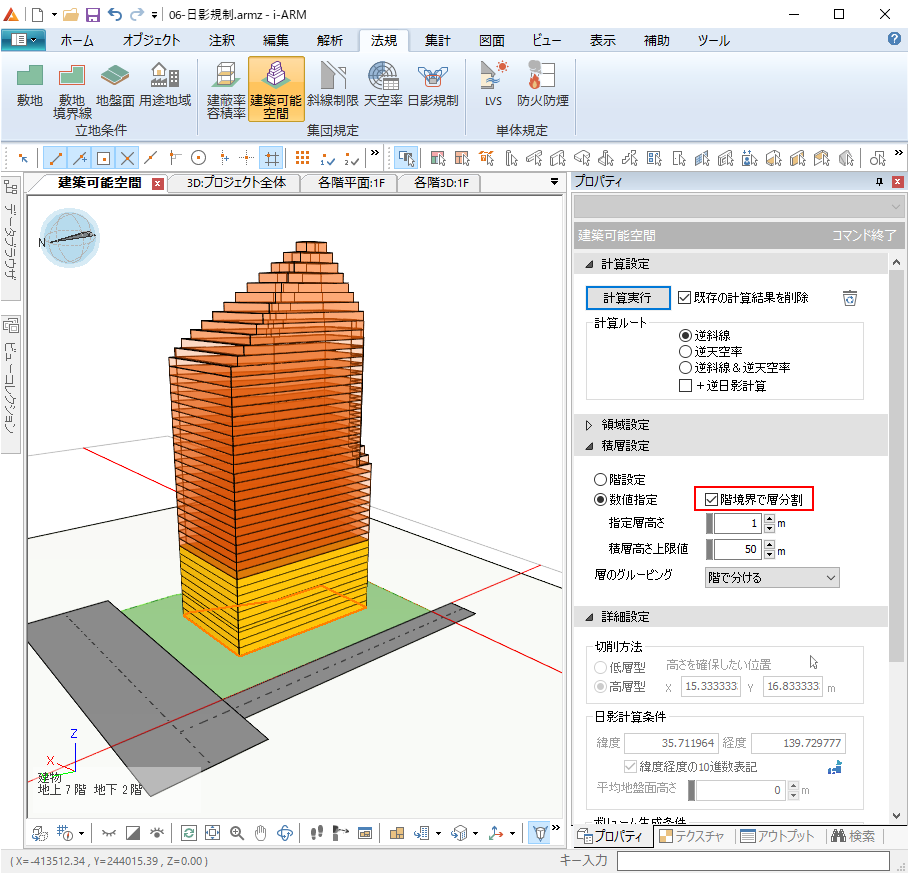Select the 建蔽率容積率 tool
The width and height of the screenshot is (909, 874).
click(x=226, y=88)
